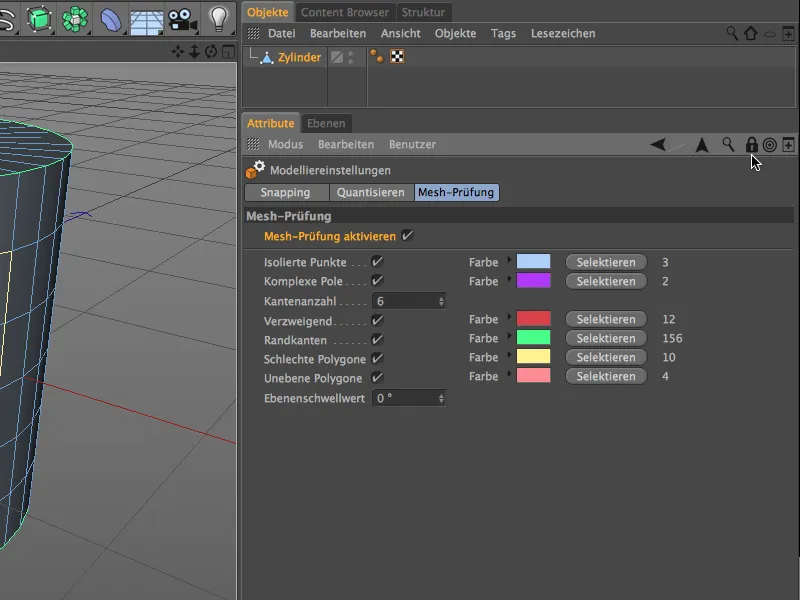Image resolution: width=800 pixels, height=600 pixels.
Task: Add a camera object from toolbar
Action: tap(182, 19)
